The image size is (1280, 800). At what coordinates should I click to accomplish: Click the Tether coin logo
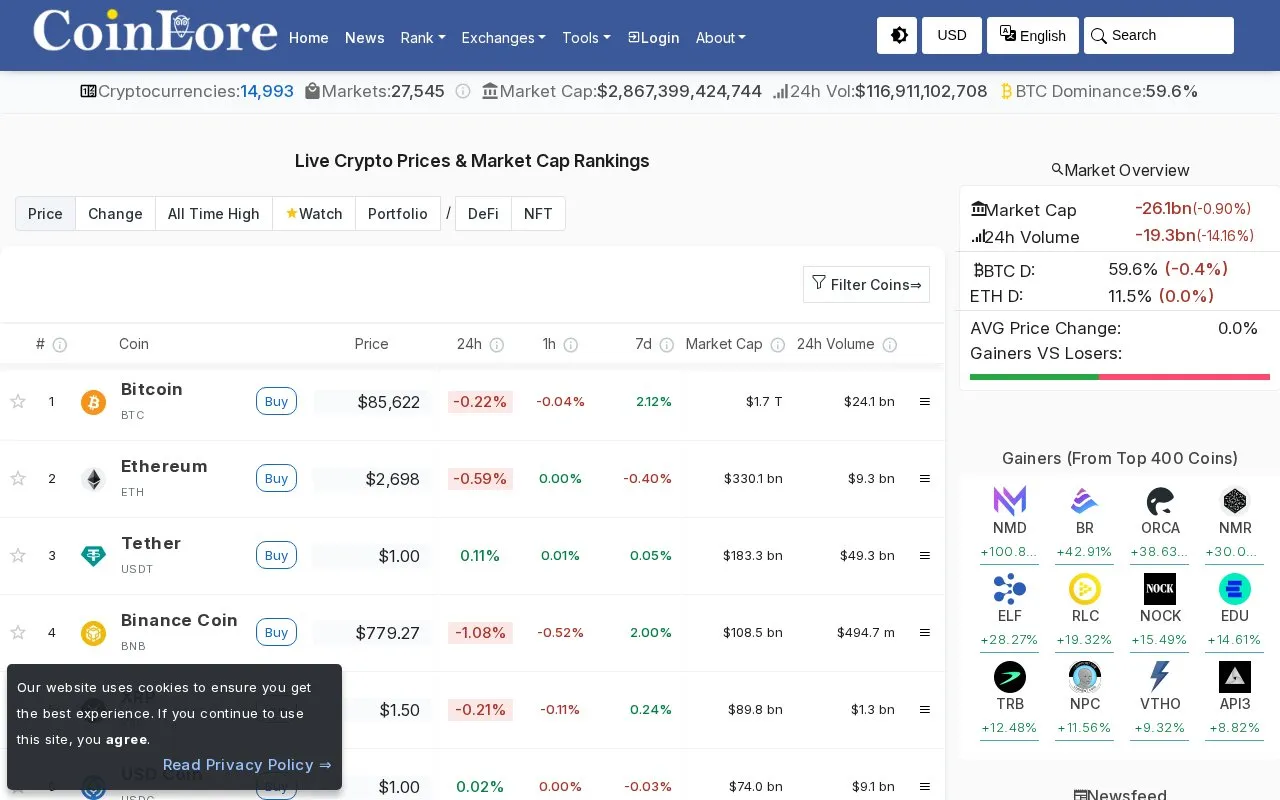93,556
